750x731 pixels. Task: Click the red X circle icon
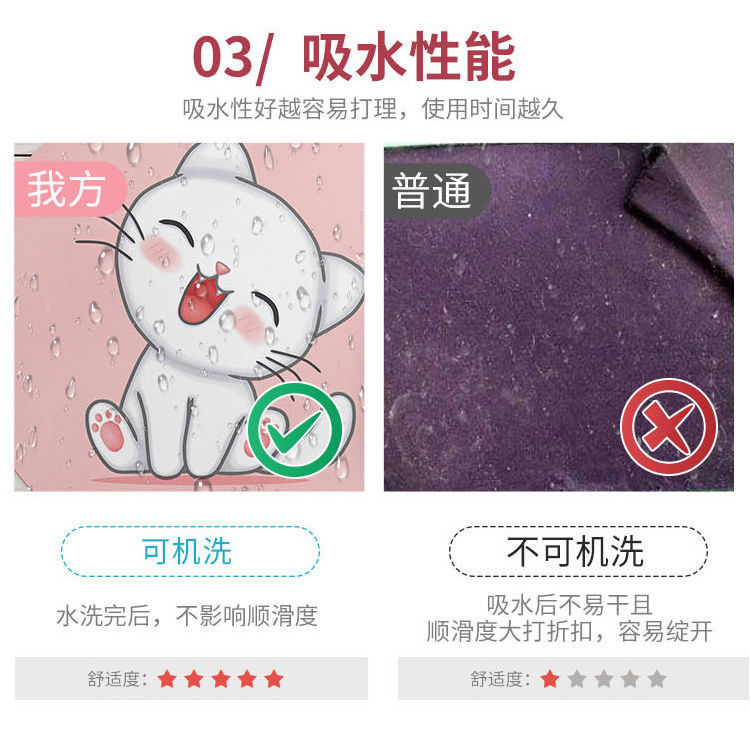click(669, 427)
